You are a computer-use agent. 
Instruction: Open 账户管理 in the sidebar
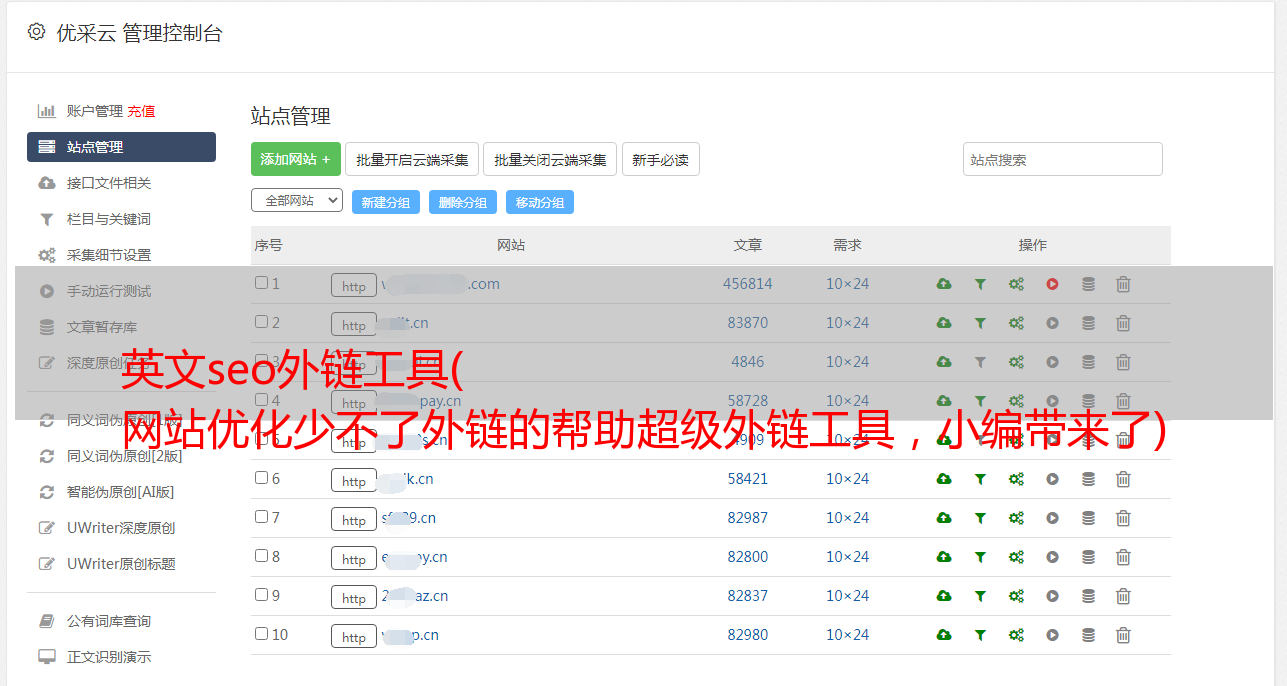[x=94, y=111]
